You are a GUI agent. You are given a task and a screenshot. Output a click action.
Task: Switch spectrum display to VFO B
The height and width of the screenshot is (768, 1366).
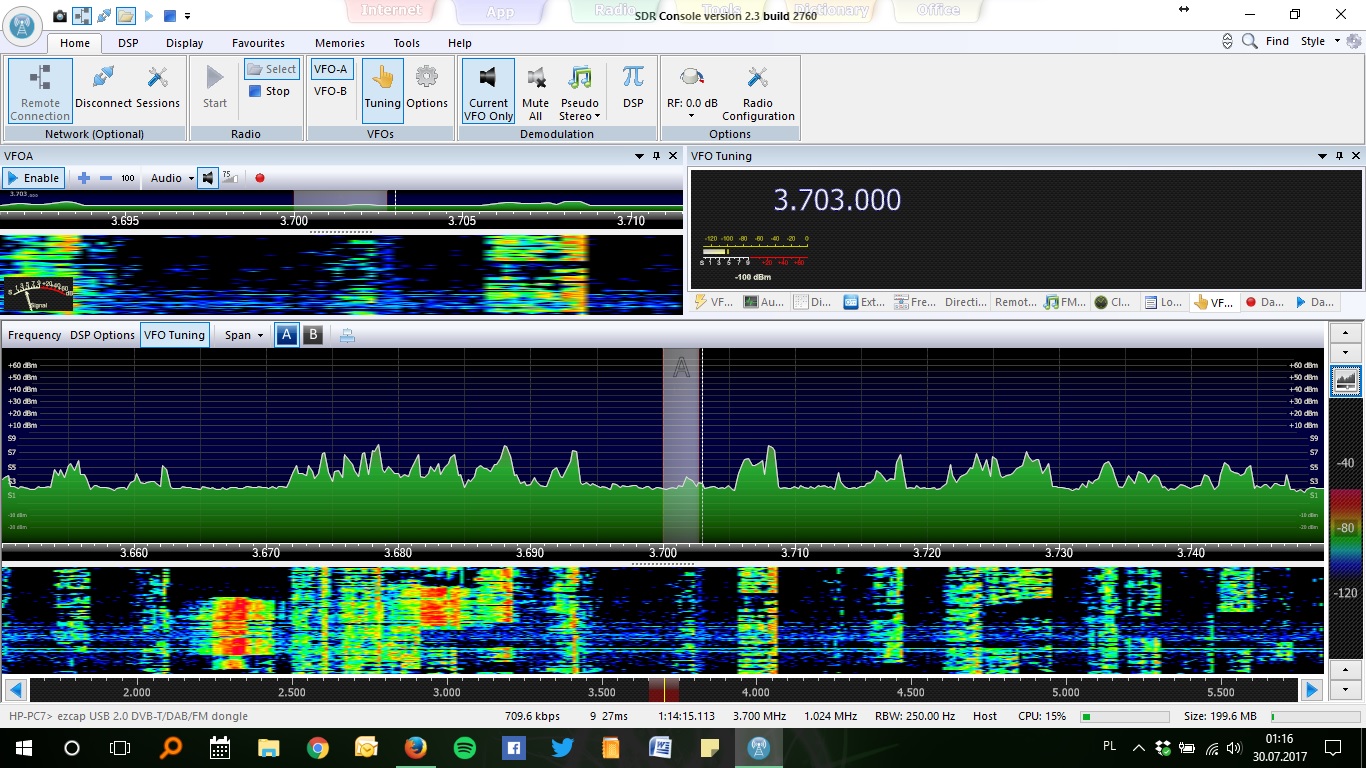[313, 335]
